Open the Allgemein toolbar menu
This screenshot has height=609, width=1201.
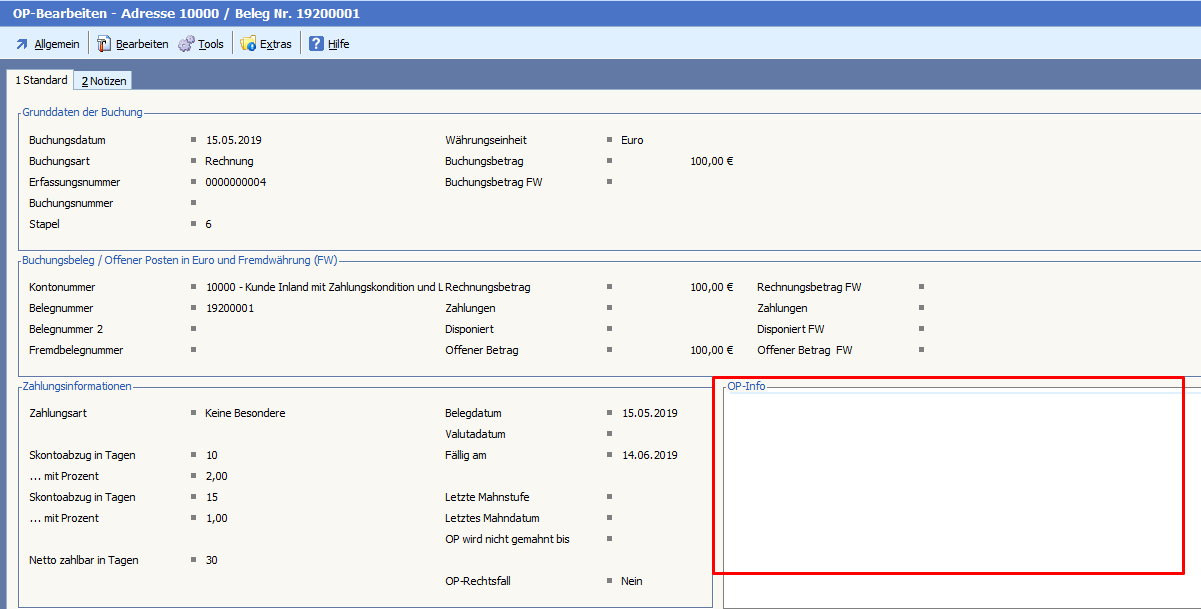48,44
